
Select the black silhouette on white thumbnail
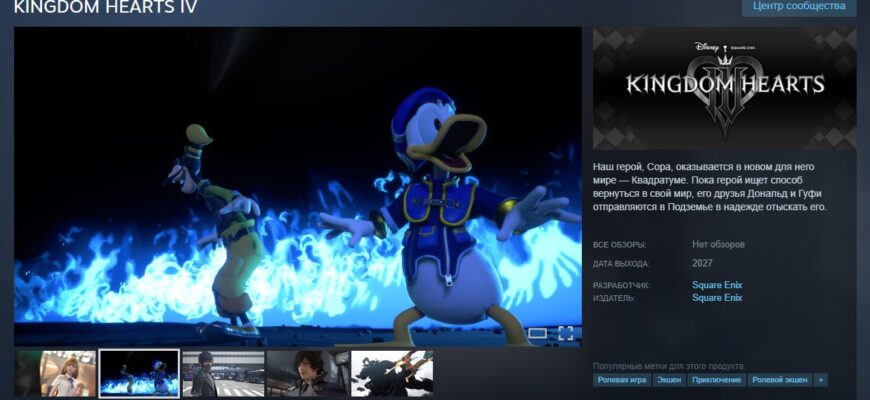[x=392, y=373]
